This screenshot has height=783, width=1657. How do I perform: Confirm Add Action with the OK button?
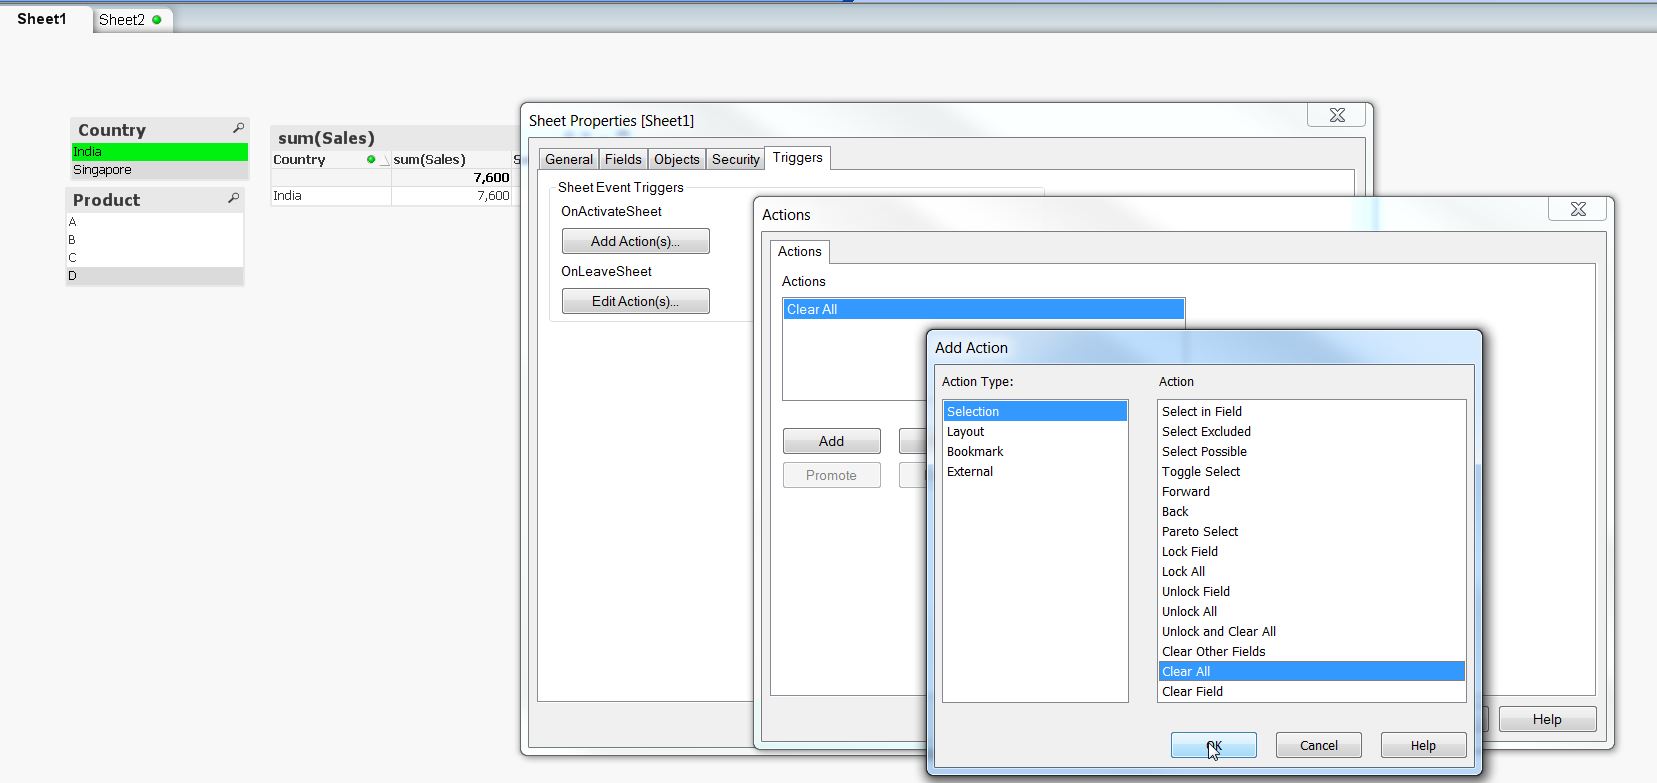click(x=1213, y=746)
